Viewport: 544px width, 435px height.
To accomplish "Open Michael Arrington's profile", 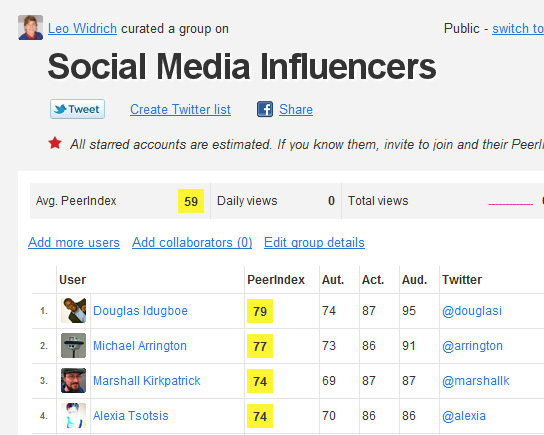I will coord(140,346).
